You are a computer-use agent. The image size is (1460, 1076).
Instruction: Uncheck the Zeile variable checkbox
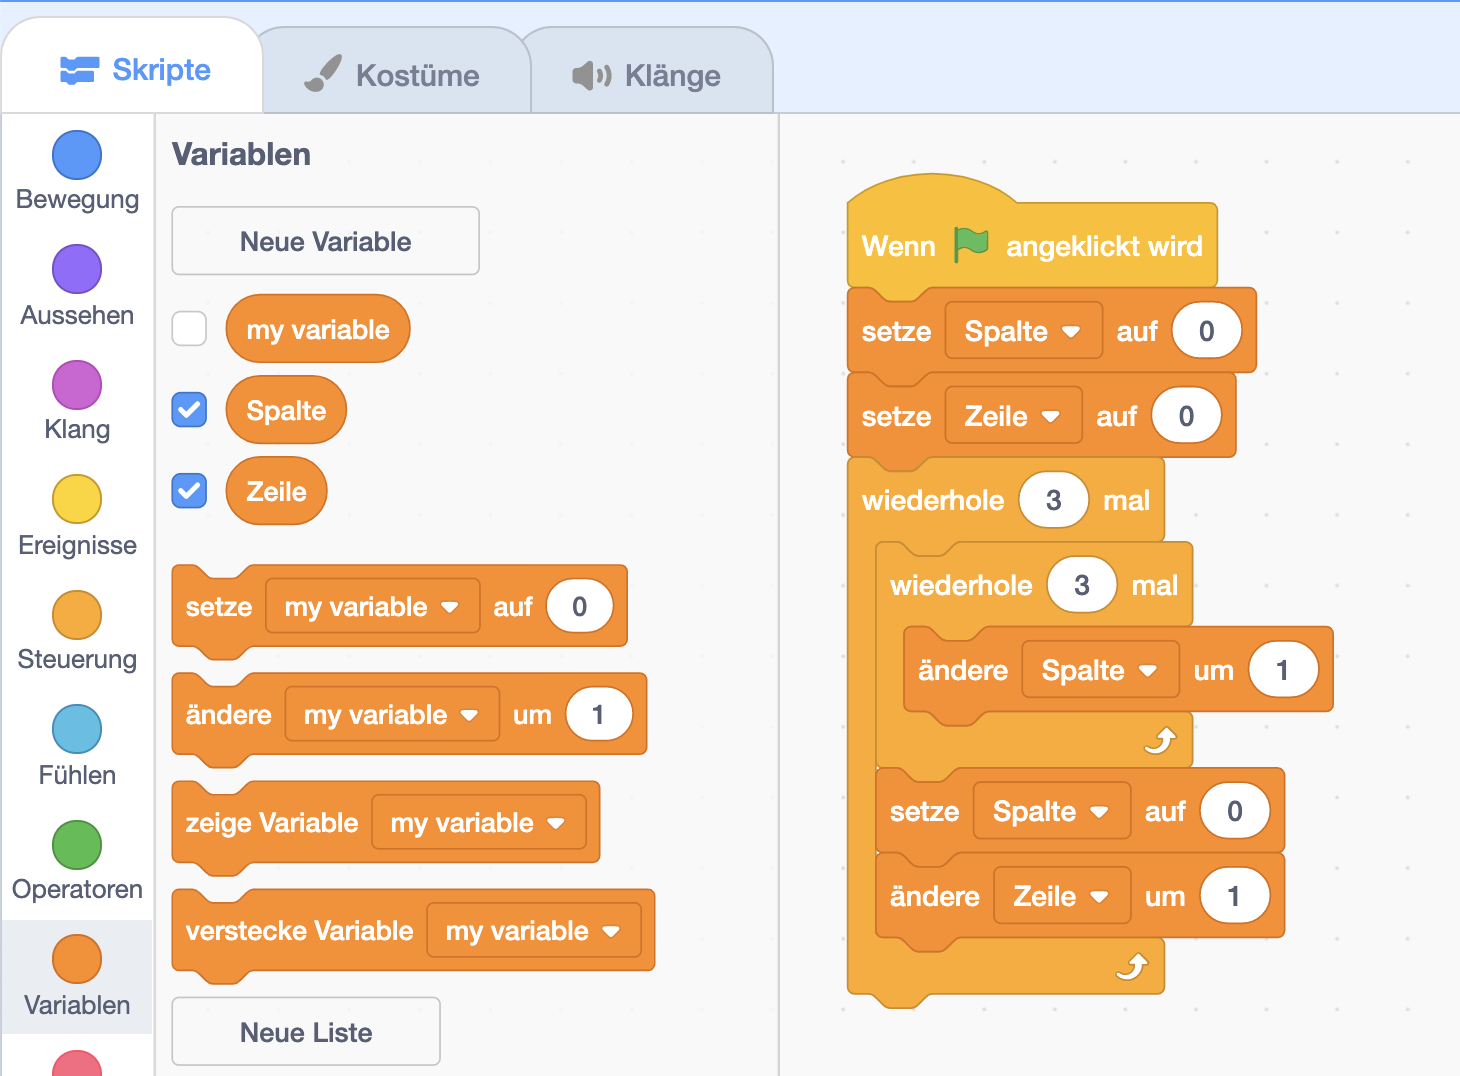189,490
